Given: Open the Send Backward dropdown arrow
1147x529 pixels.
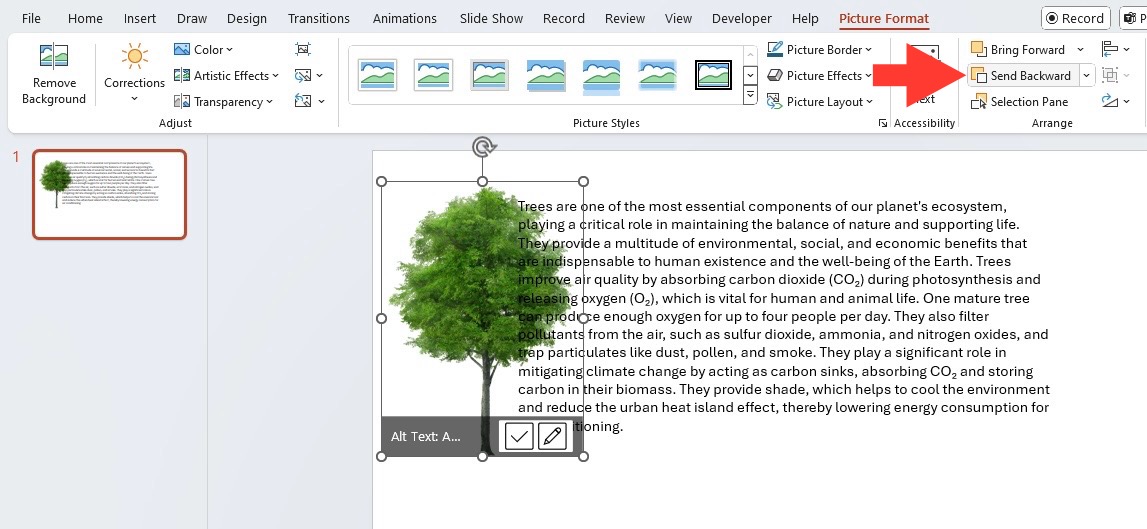Looking at the screenshot, I should [1086, 75].
